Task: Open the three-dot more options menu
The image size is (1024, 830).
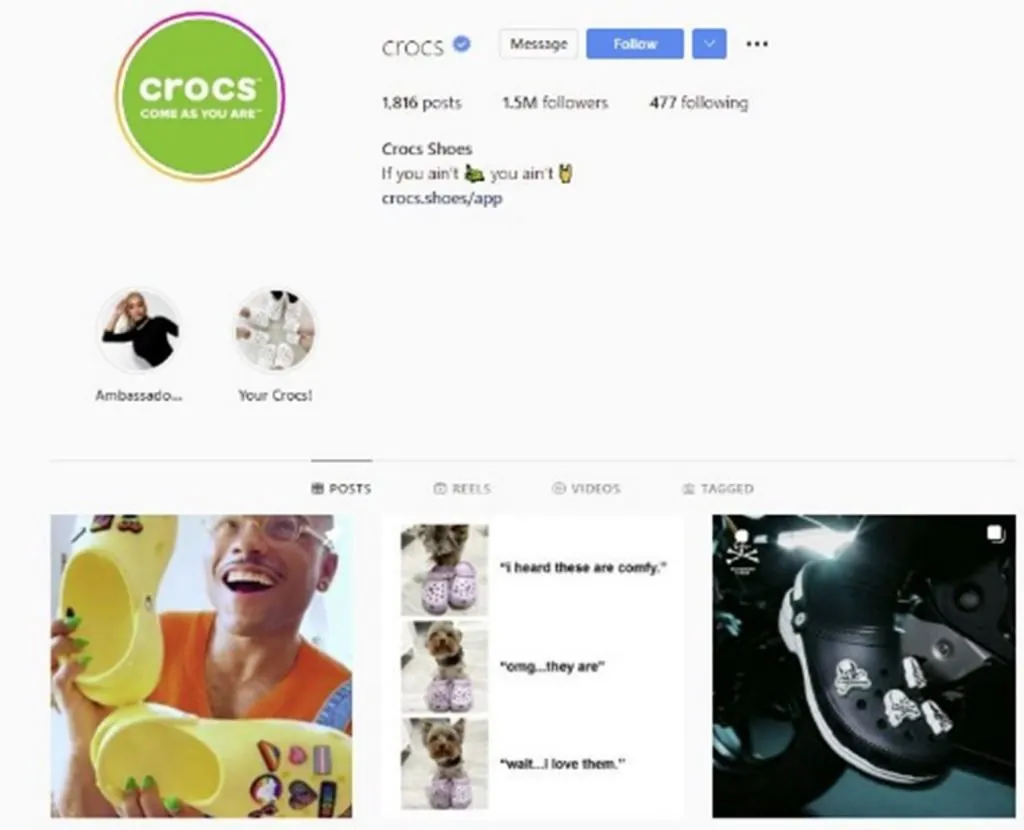Action: (756, 44)
